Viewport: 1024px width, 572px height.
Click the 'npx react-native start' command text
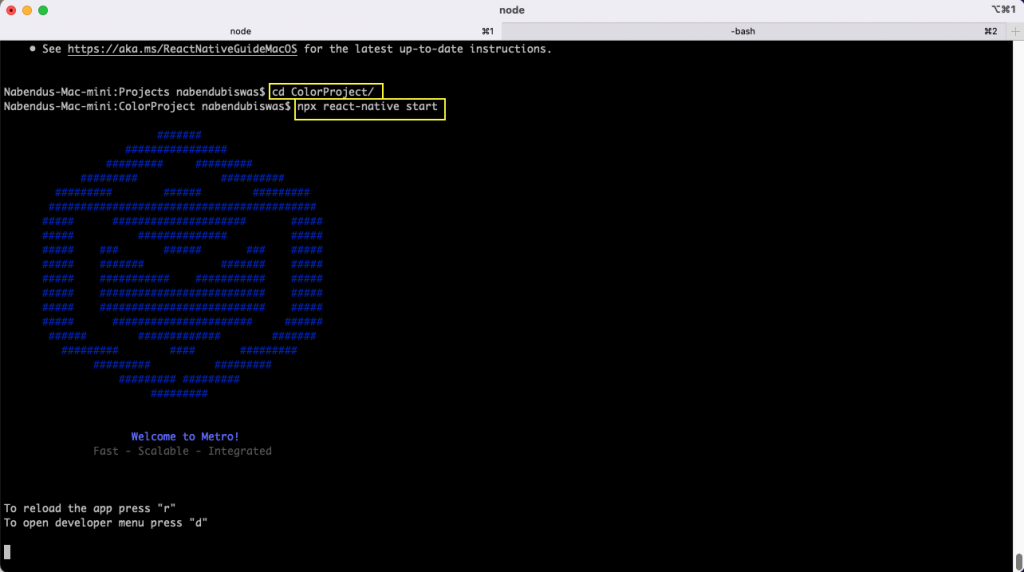tap(368, 106)
